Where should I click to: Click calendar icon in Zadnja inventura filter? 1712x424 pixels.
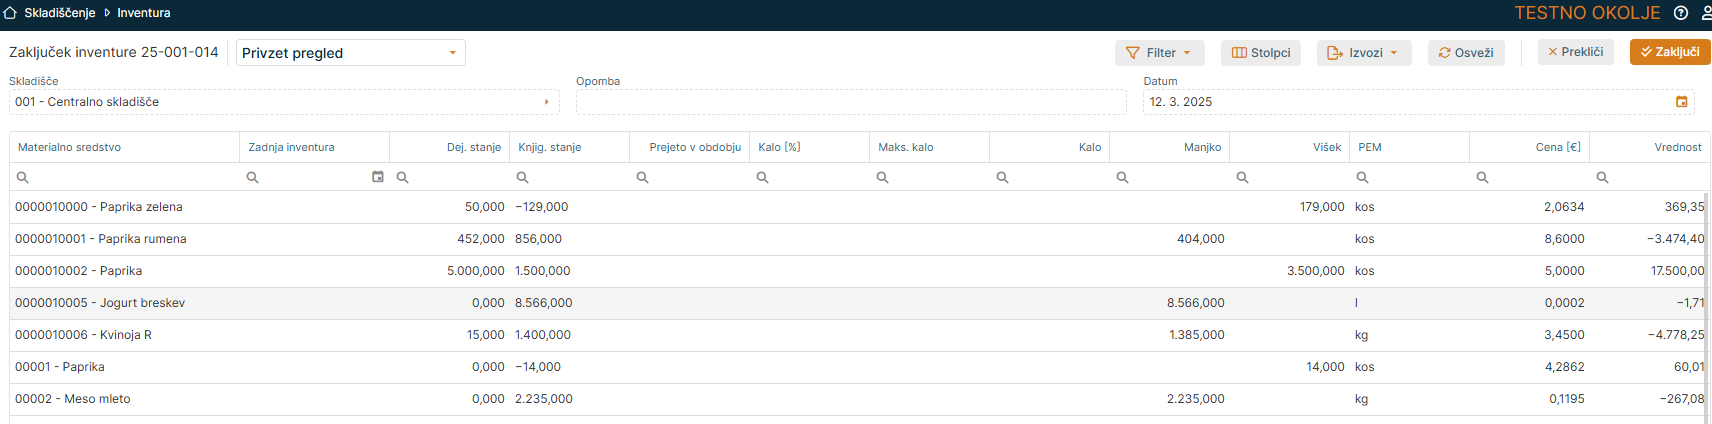point(378,177)
